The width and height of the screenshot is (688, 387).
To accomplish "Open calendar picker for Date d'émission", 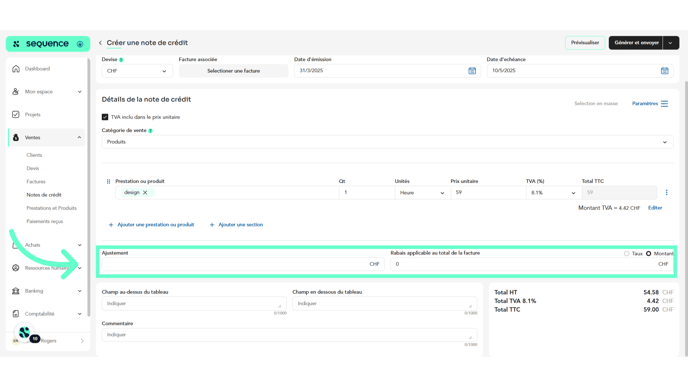I will [x=472, y=71].
